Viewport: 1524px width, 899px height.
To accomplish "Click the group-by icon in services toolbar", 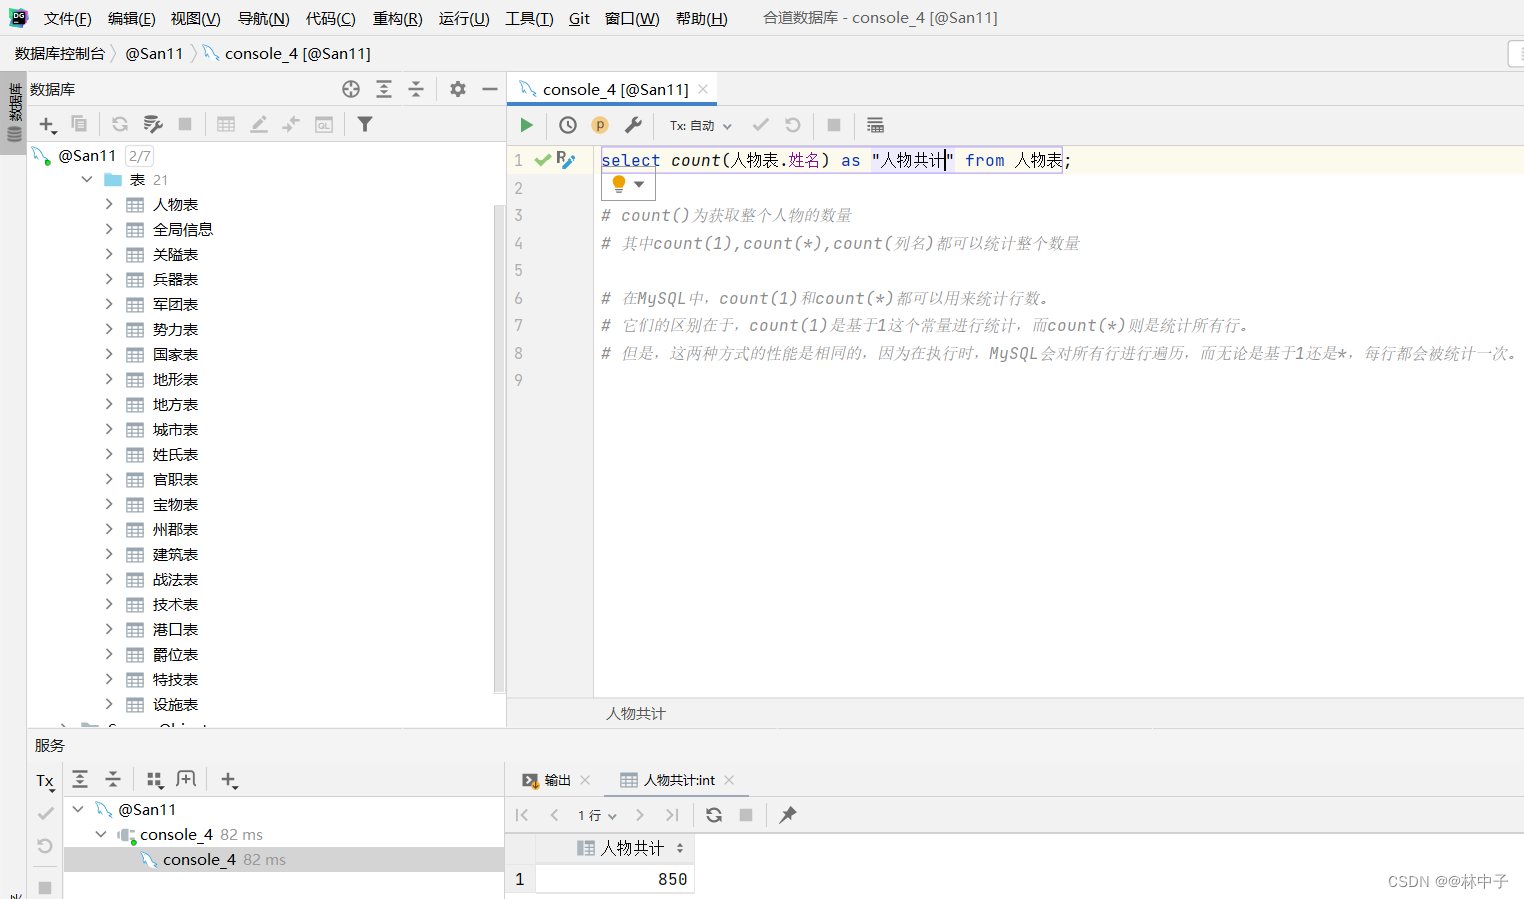I will [154, 779].
